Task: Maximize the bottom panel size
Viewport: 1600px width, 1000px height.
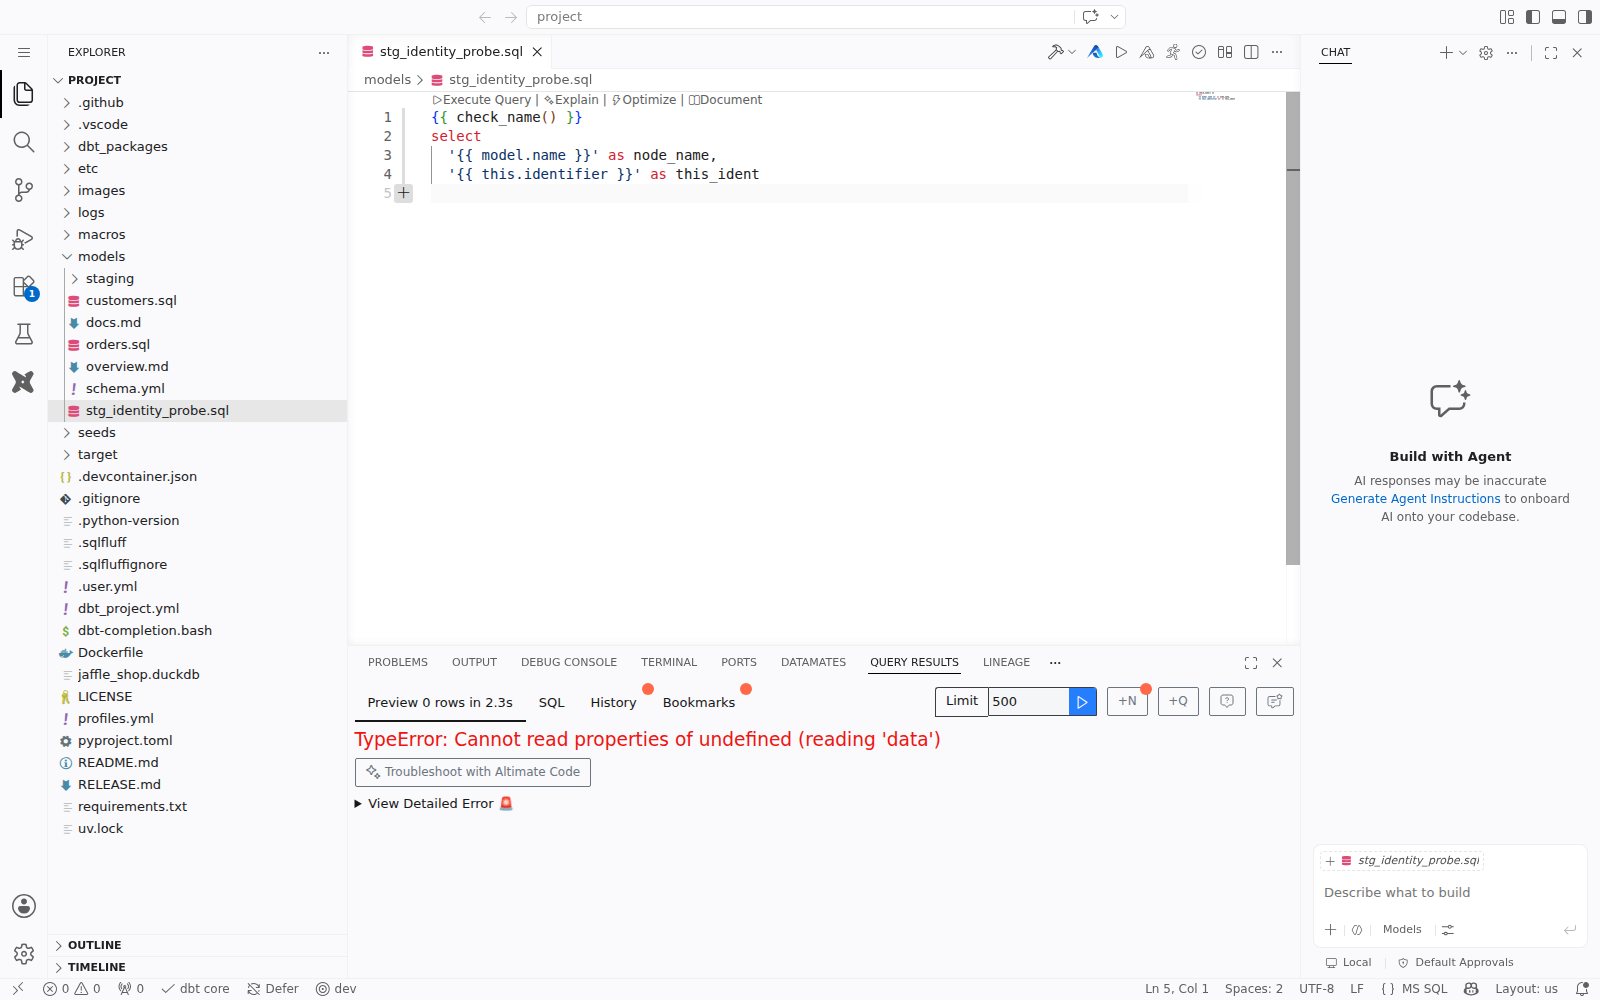Action: pyautogui.click(x=1251, y=663)
